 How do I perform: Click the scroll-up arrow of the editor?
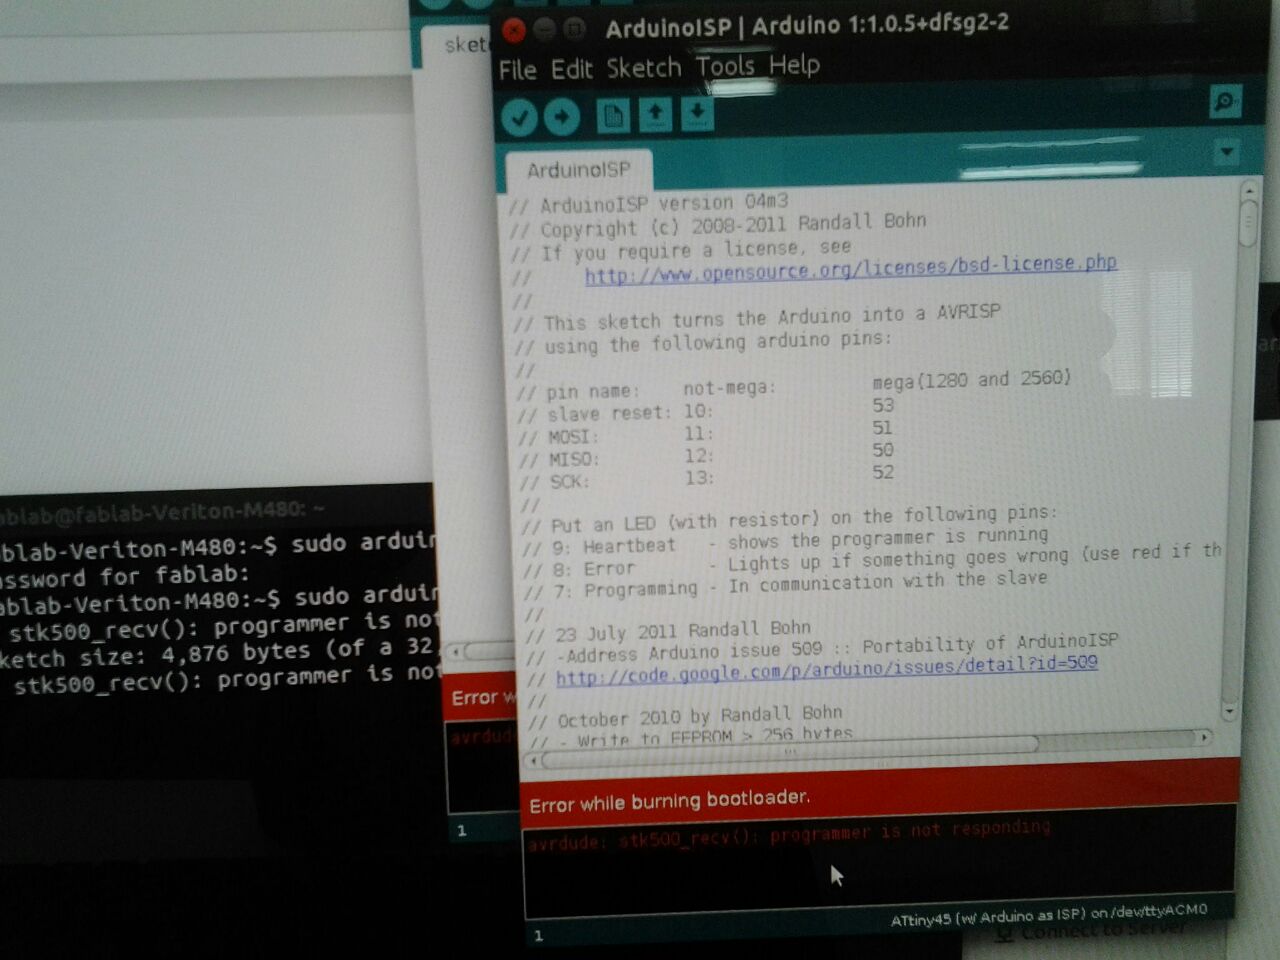pyautogui.click(x=1249, y=188)
